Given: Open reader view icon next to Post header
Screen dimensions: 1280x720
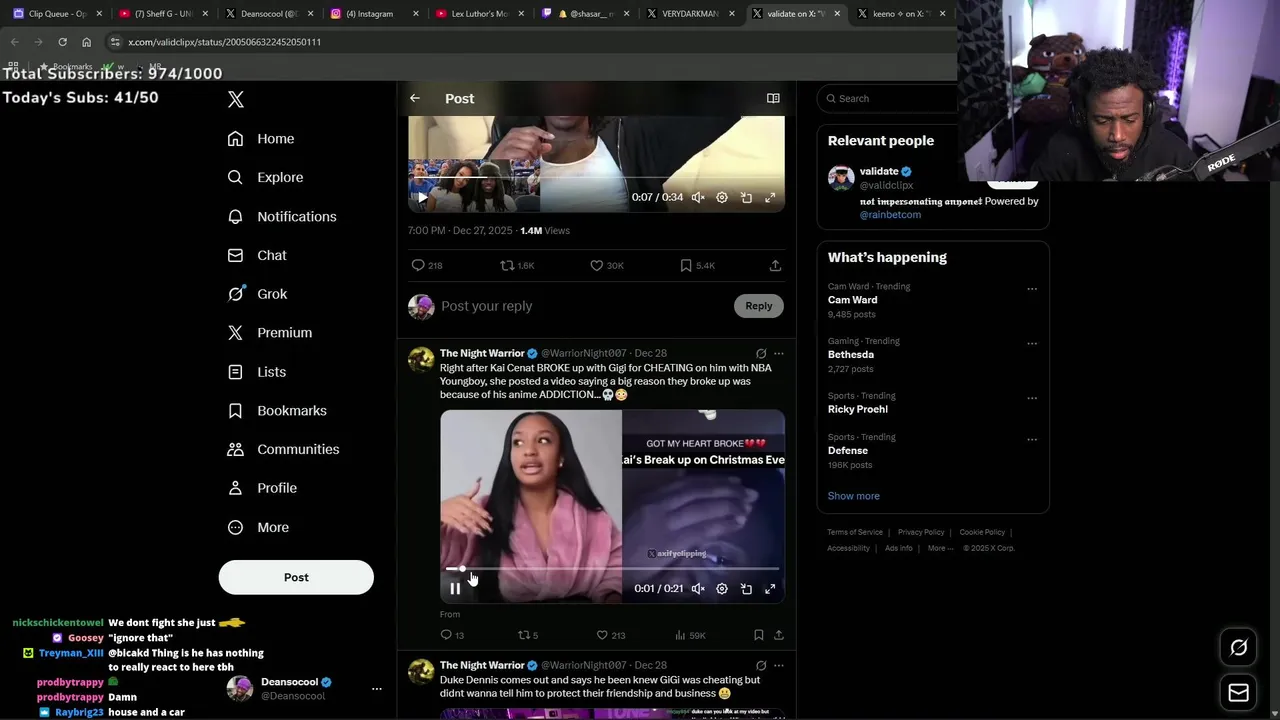Looking at the screenshot, I should point(773,98).
